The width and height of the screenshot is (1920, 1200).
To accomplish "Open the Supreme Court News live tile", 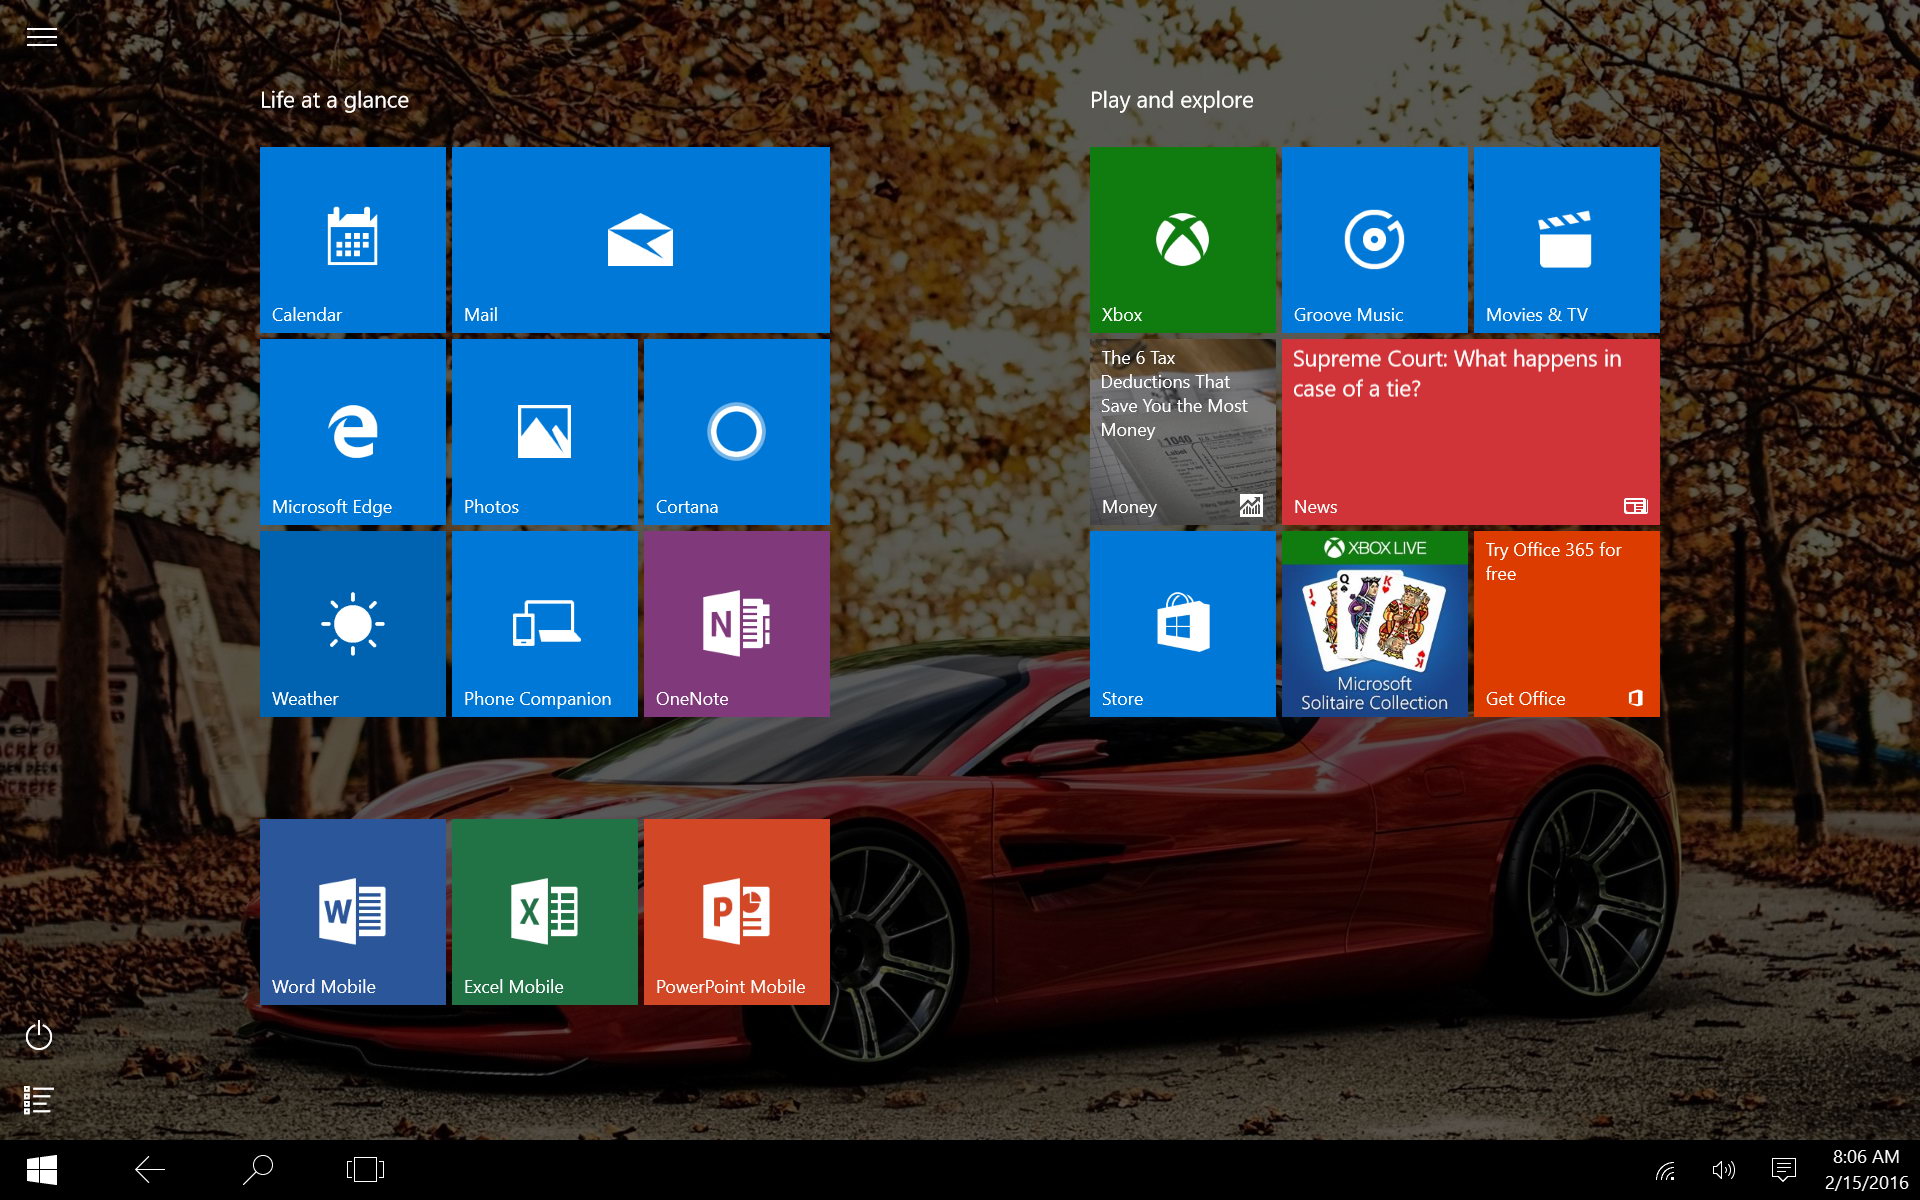I will pyautogui.click(x=1470, y=432).
